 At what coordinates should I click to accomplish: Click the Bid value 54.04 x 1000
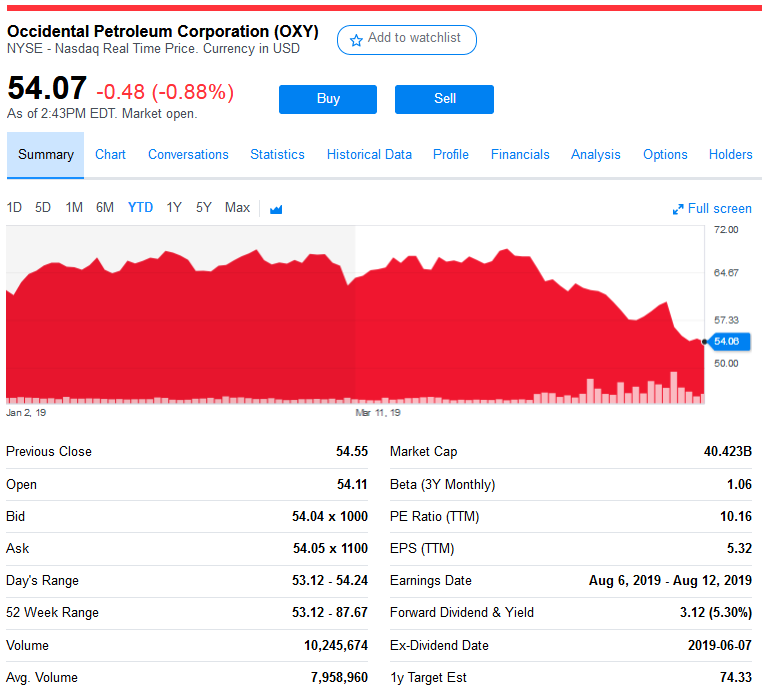point(330,517)
